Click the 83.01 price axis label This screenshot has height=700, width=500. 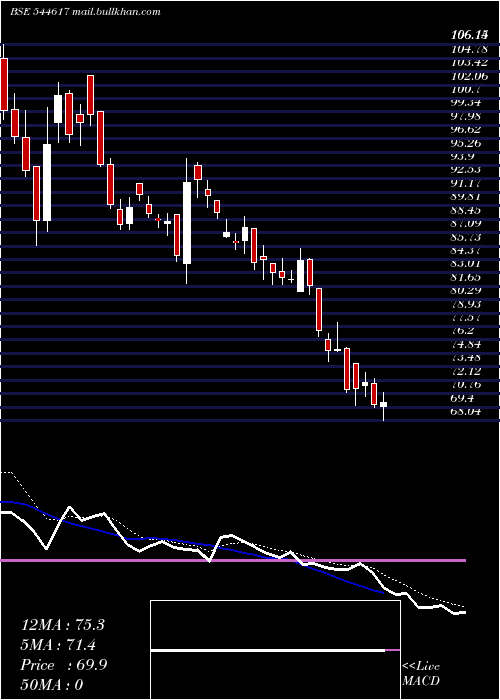point(466,263)
